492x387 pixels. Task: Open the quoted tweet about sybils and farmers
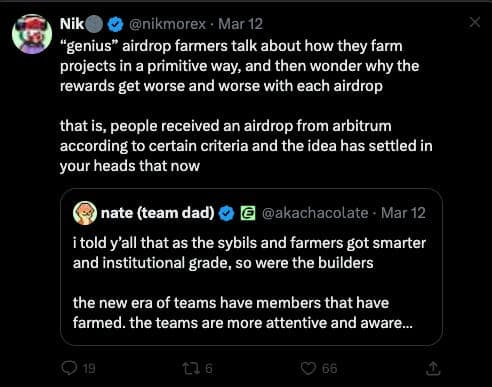251,267
